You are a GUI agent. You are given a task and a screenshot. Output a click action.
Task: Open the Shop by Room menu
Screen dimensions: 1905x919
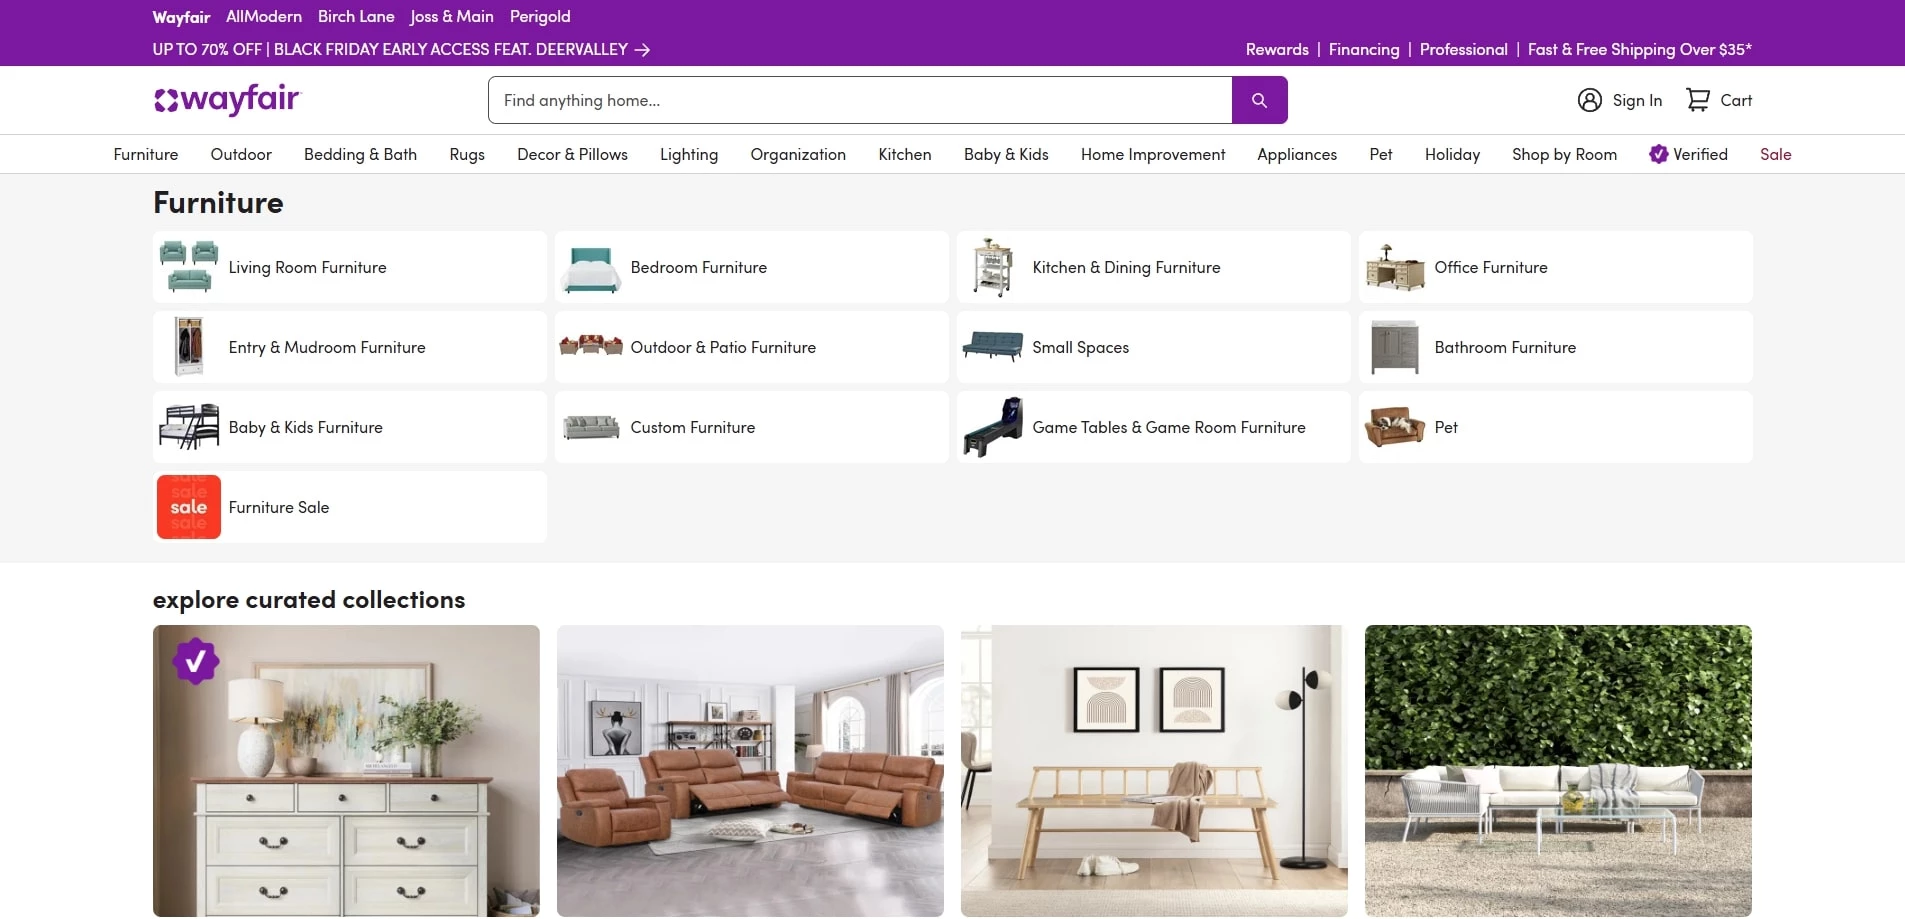pyautogui.click(x=1563, y=154)
